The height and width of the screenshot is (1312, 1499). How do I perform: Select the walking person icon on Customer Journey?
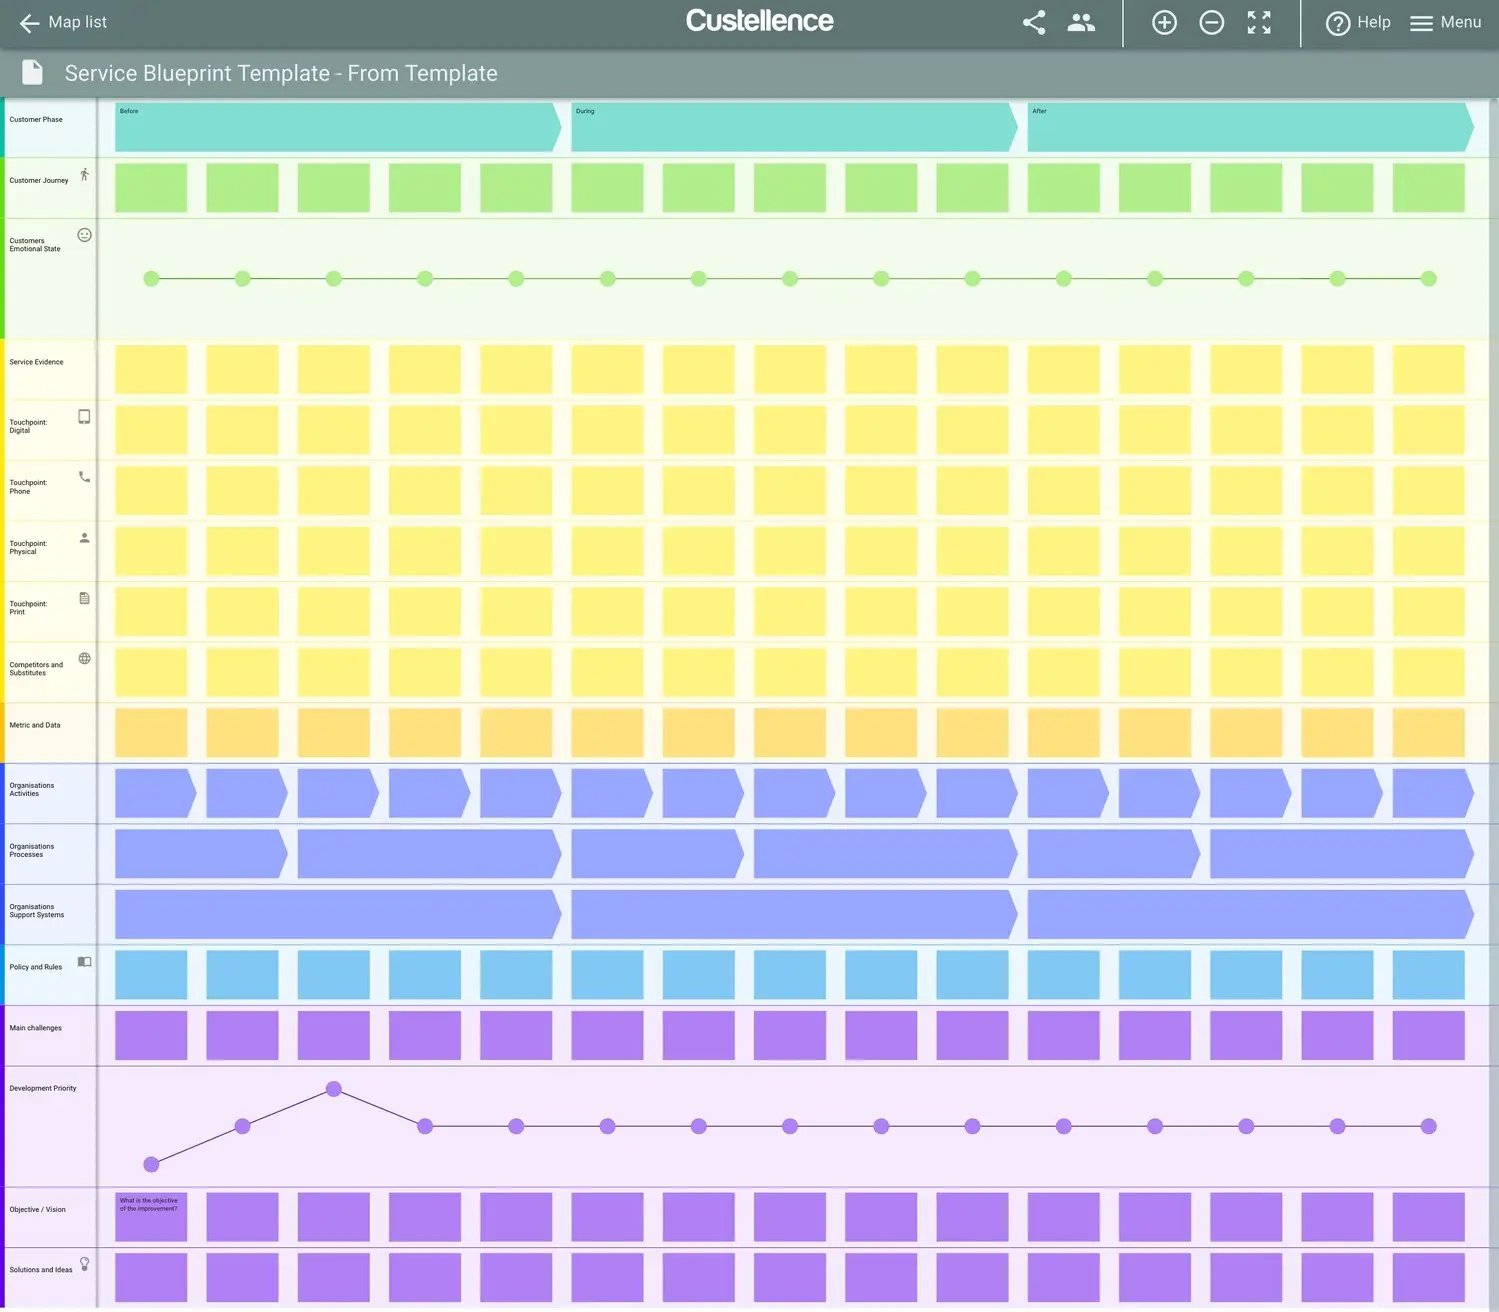point(84,173)
